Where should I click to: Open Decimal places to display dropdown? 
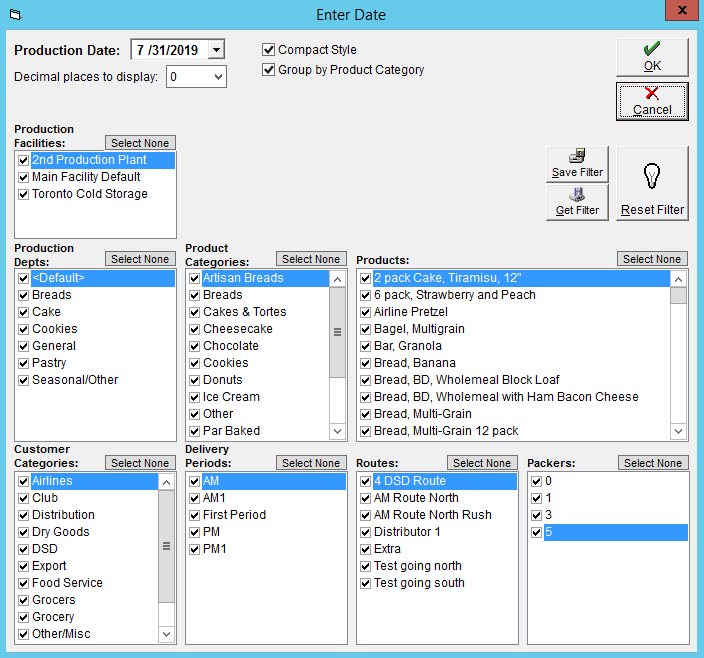[x=218, y=77]
